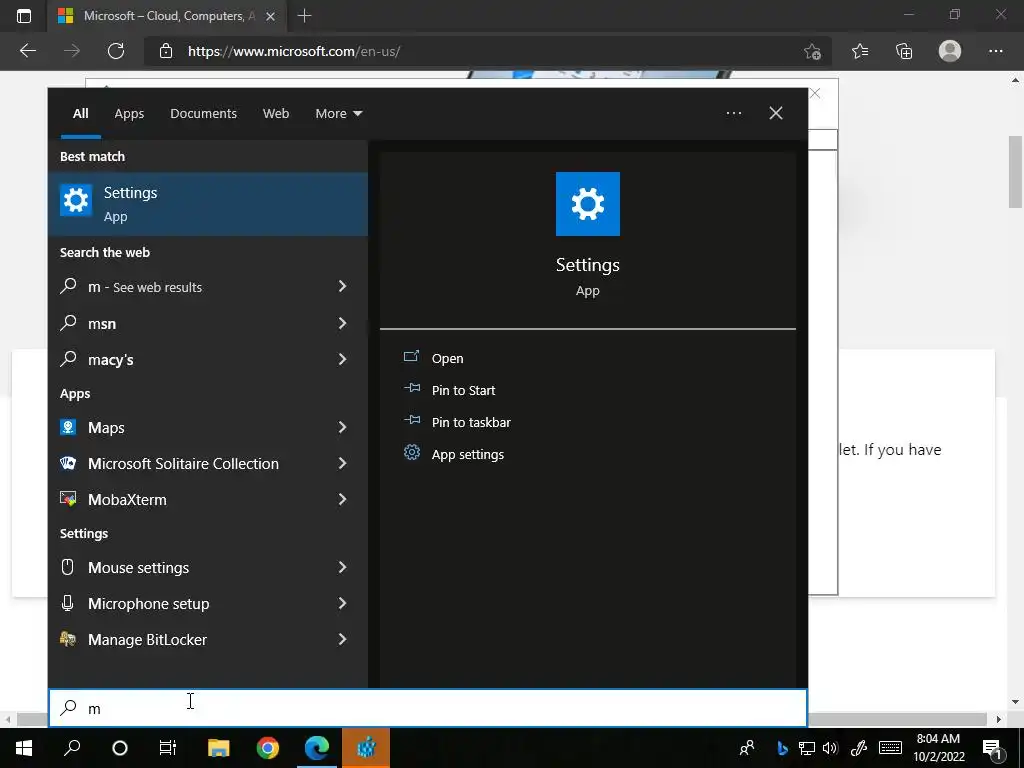
Task: Click the Maps app icon
Action: 68,427
